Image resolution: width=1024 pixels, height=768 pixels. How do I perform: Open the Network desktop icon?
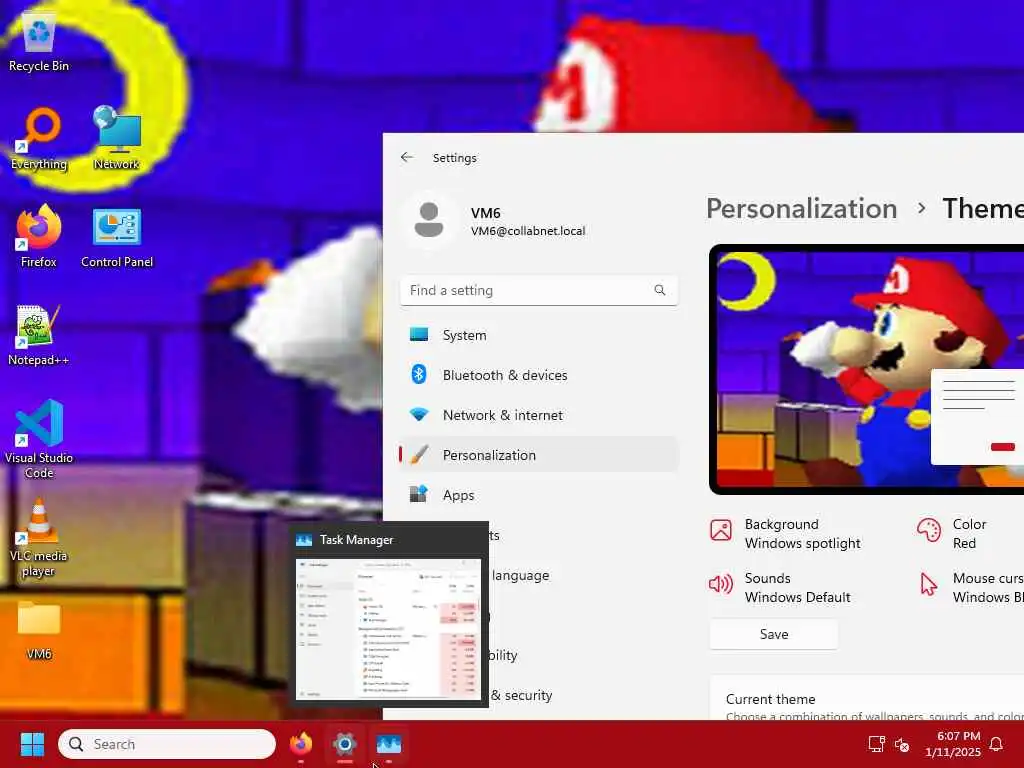(116, 139)
